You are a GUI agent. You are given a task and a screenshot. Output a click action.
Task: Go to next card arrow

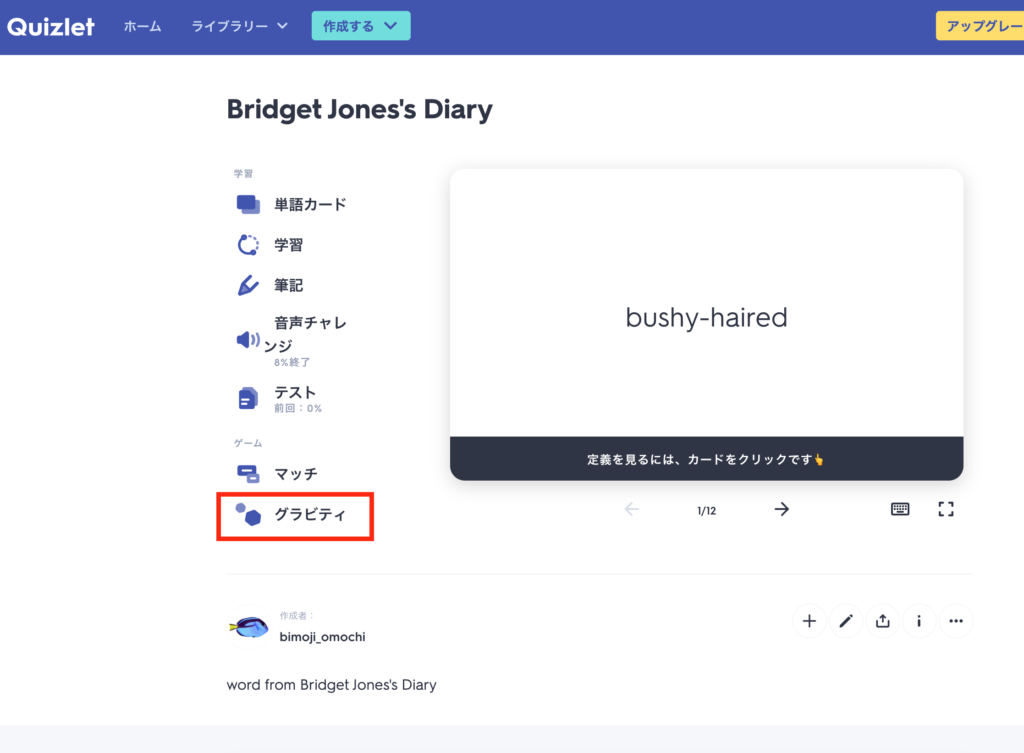(x=782, y=509)
